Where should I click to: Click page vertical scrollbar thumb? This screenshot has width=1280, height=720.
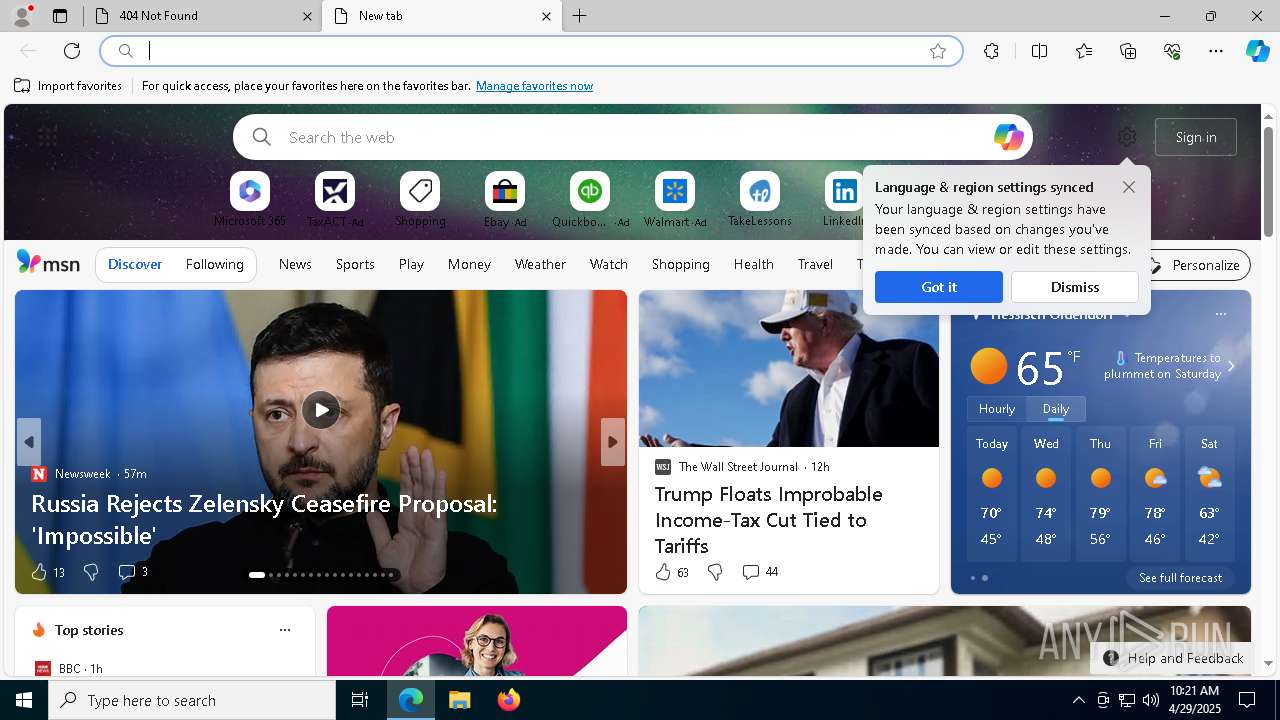1268,180
